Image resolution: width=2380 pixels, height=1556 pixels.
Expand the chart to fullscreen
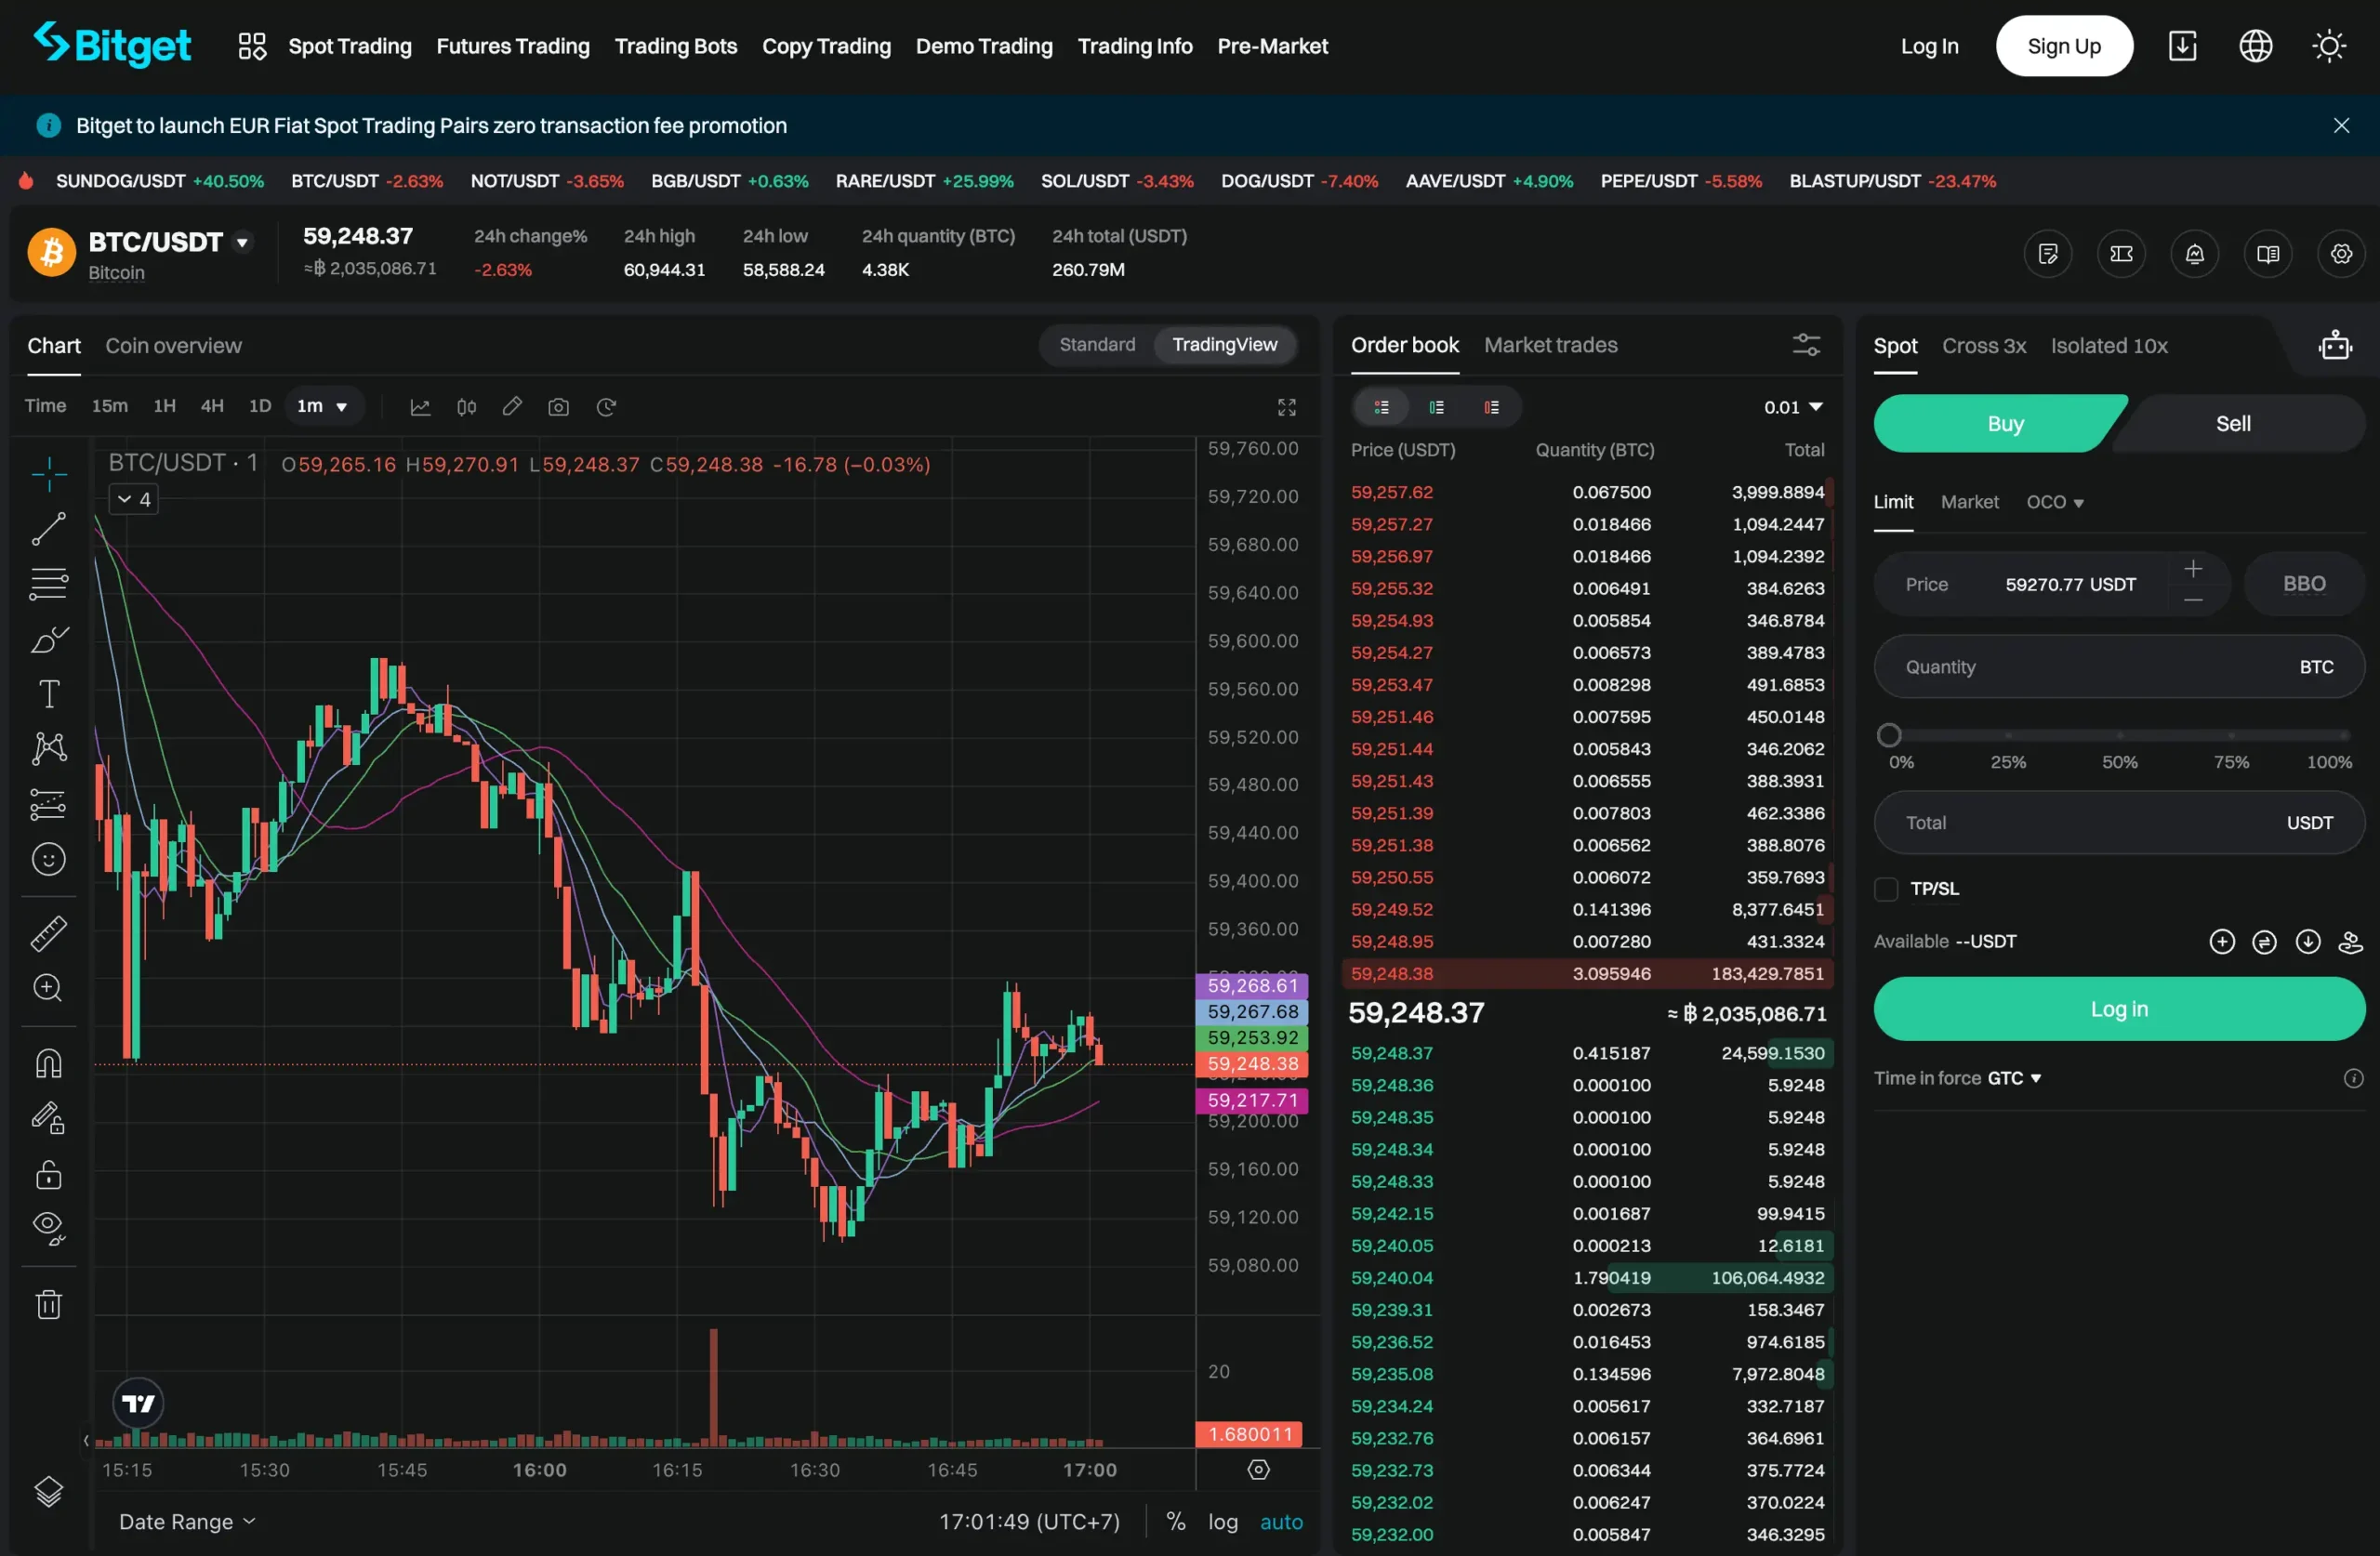tap(1286, 407)
